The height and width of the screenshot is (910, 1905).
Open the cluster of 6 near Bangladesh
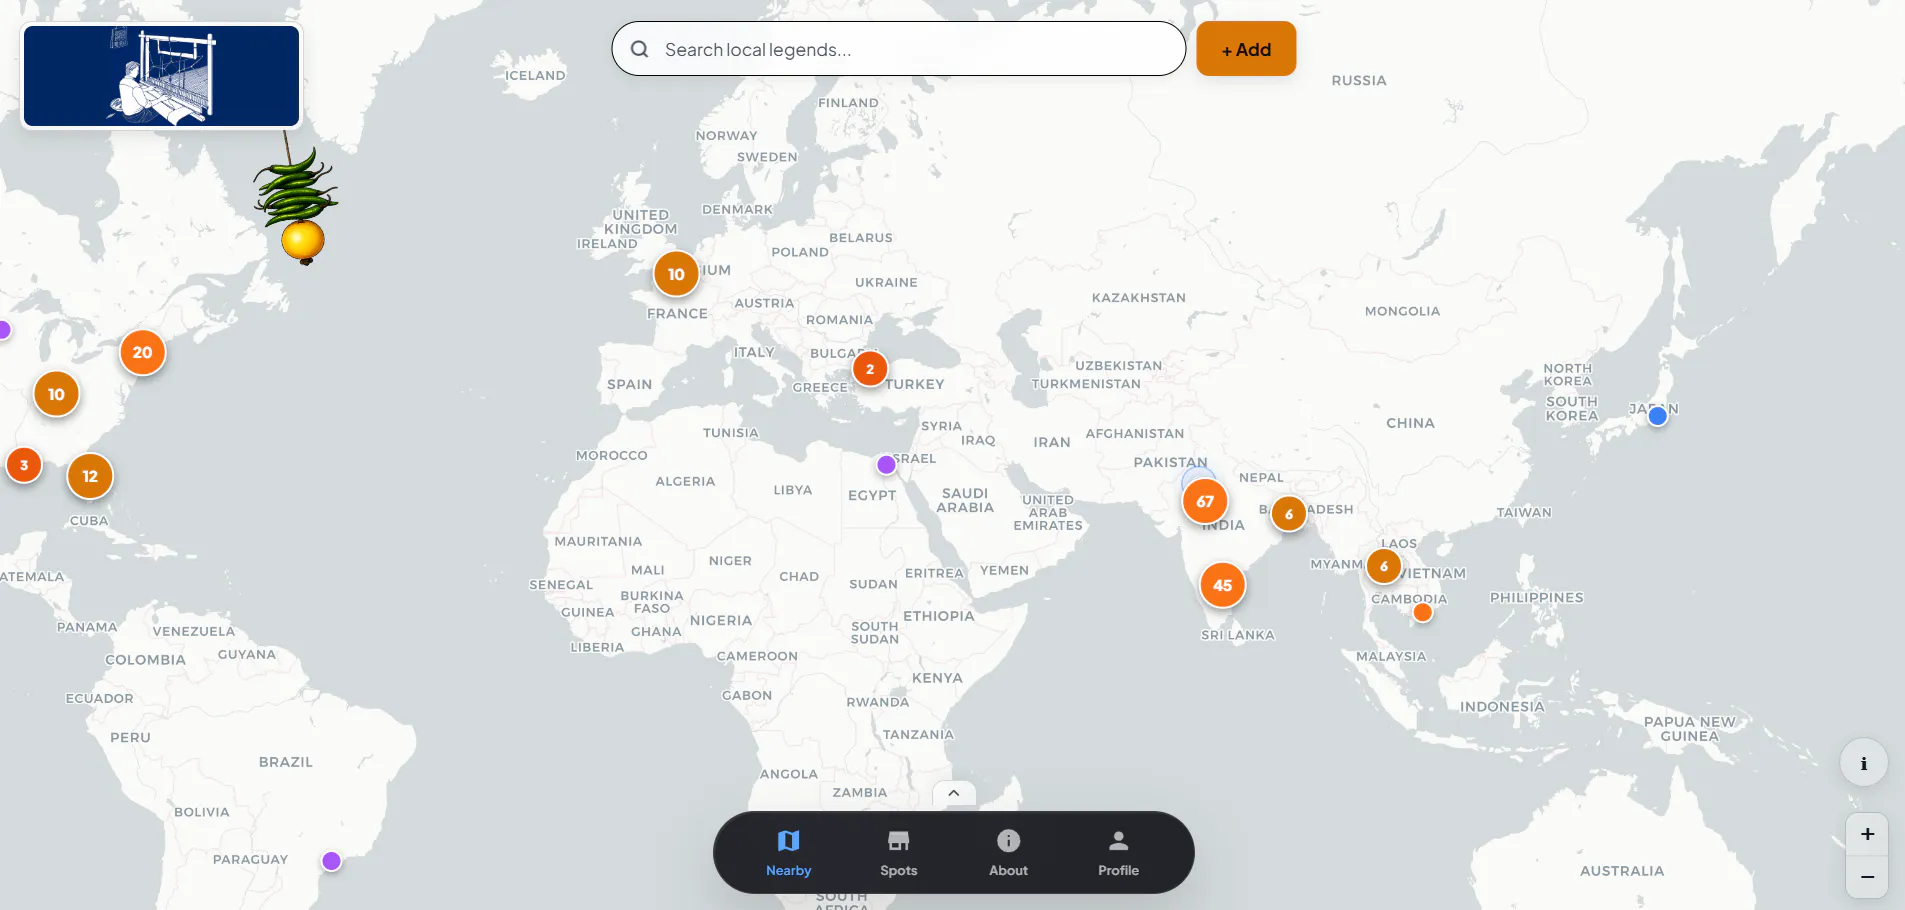click(x=1289, y=514)
